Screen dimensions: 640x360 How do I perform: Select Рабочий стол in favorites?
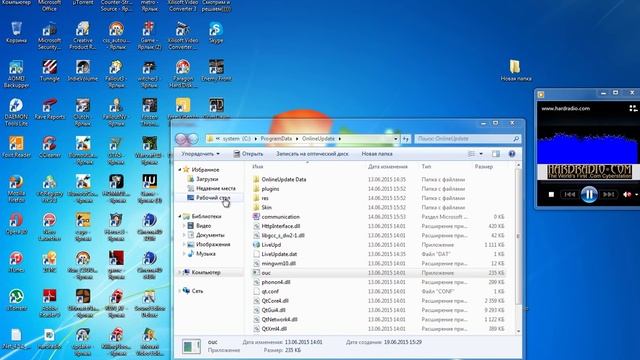[x=213, y=198]
